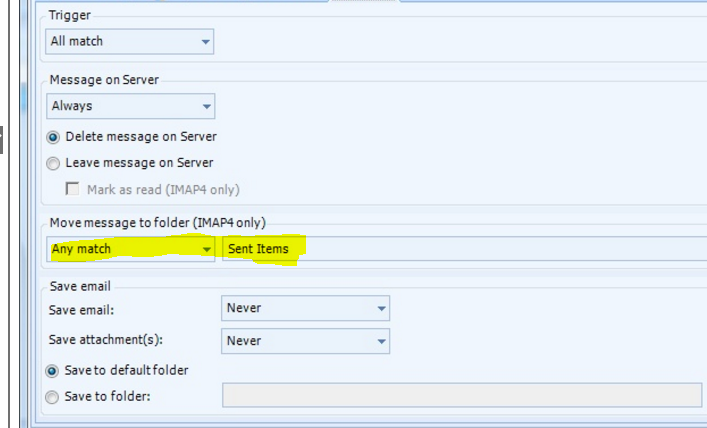Click the arrow on Trigger combo box
The height and width of the screenshot is (428, 707).
click(206, 42)
